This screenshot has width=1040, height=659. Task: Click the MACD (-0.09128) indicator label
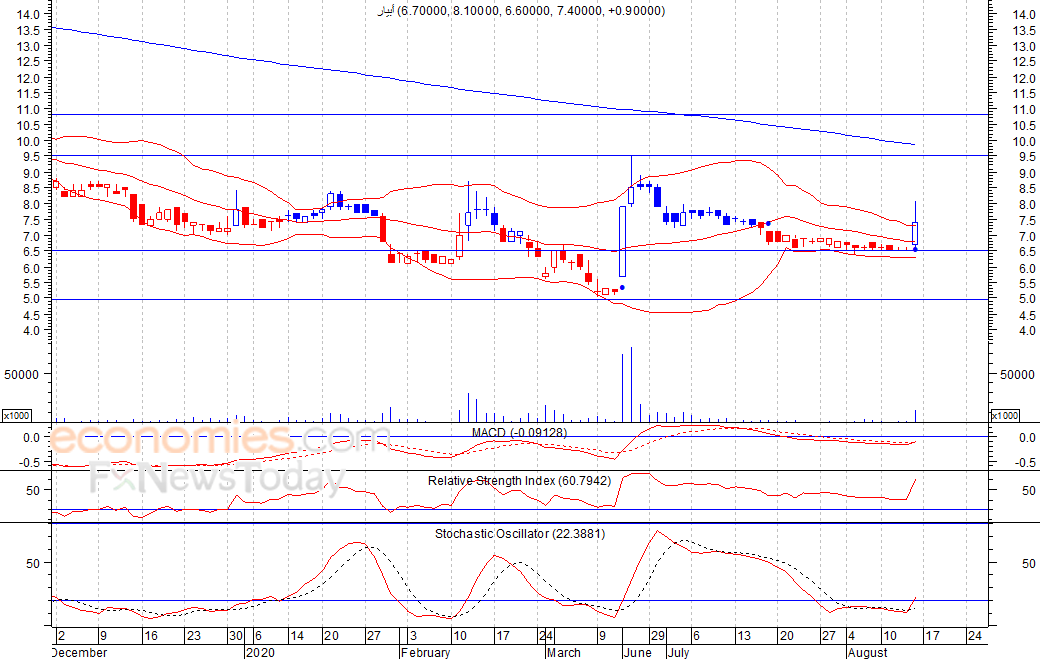pos(519,432)
